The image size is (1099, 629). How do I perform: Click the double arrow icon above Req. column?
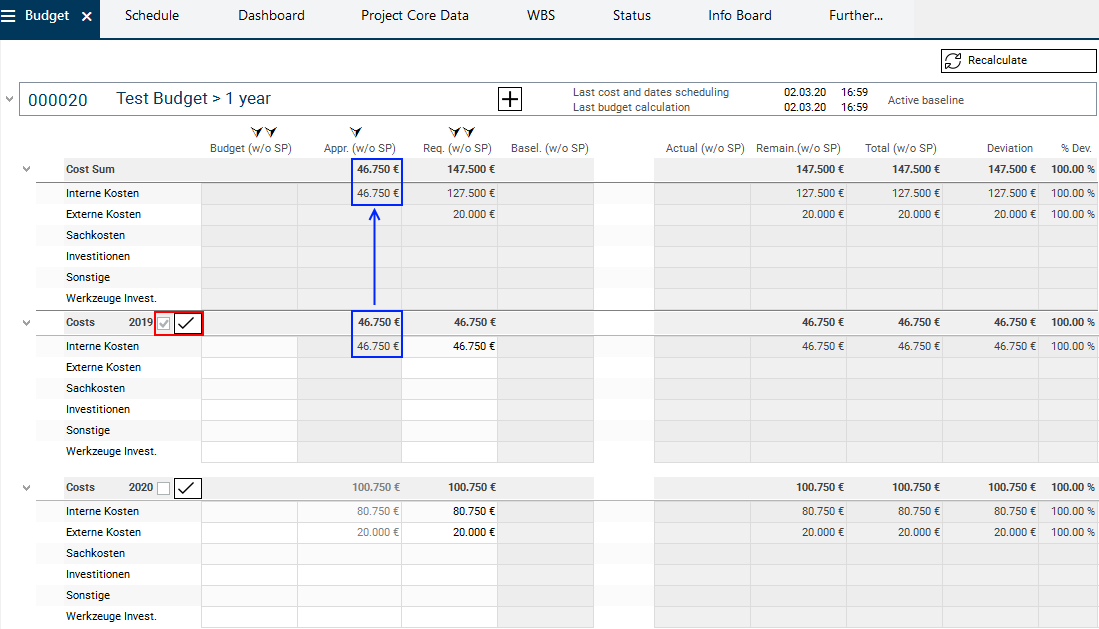click(x=461, y=132)
